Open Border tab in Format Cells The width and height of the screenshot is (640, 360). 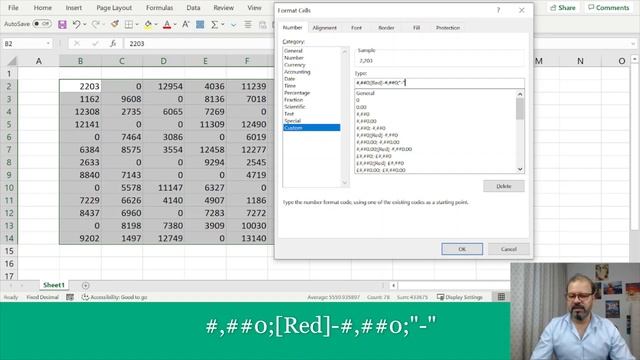click(x=386, y=28)
